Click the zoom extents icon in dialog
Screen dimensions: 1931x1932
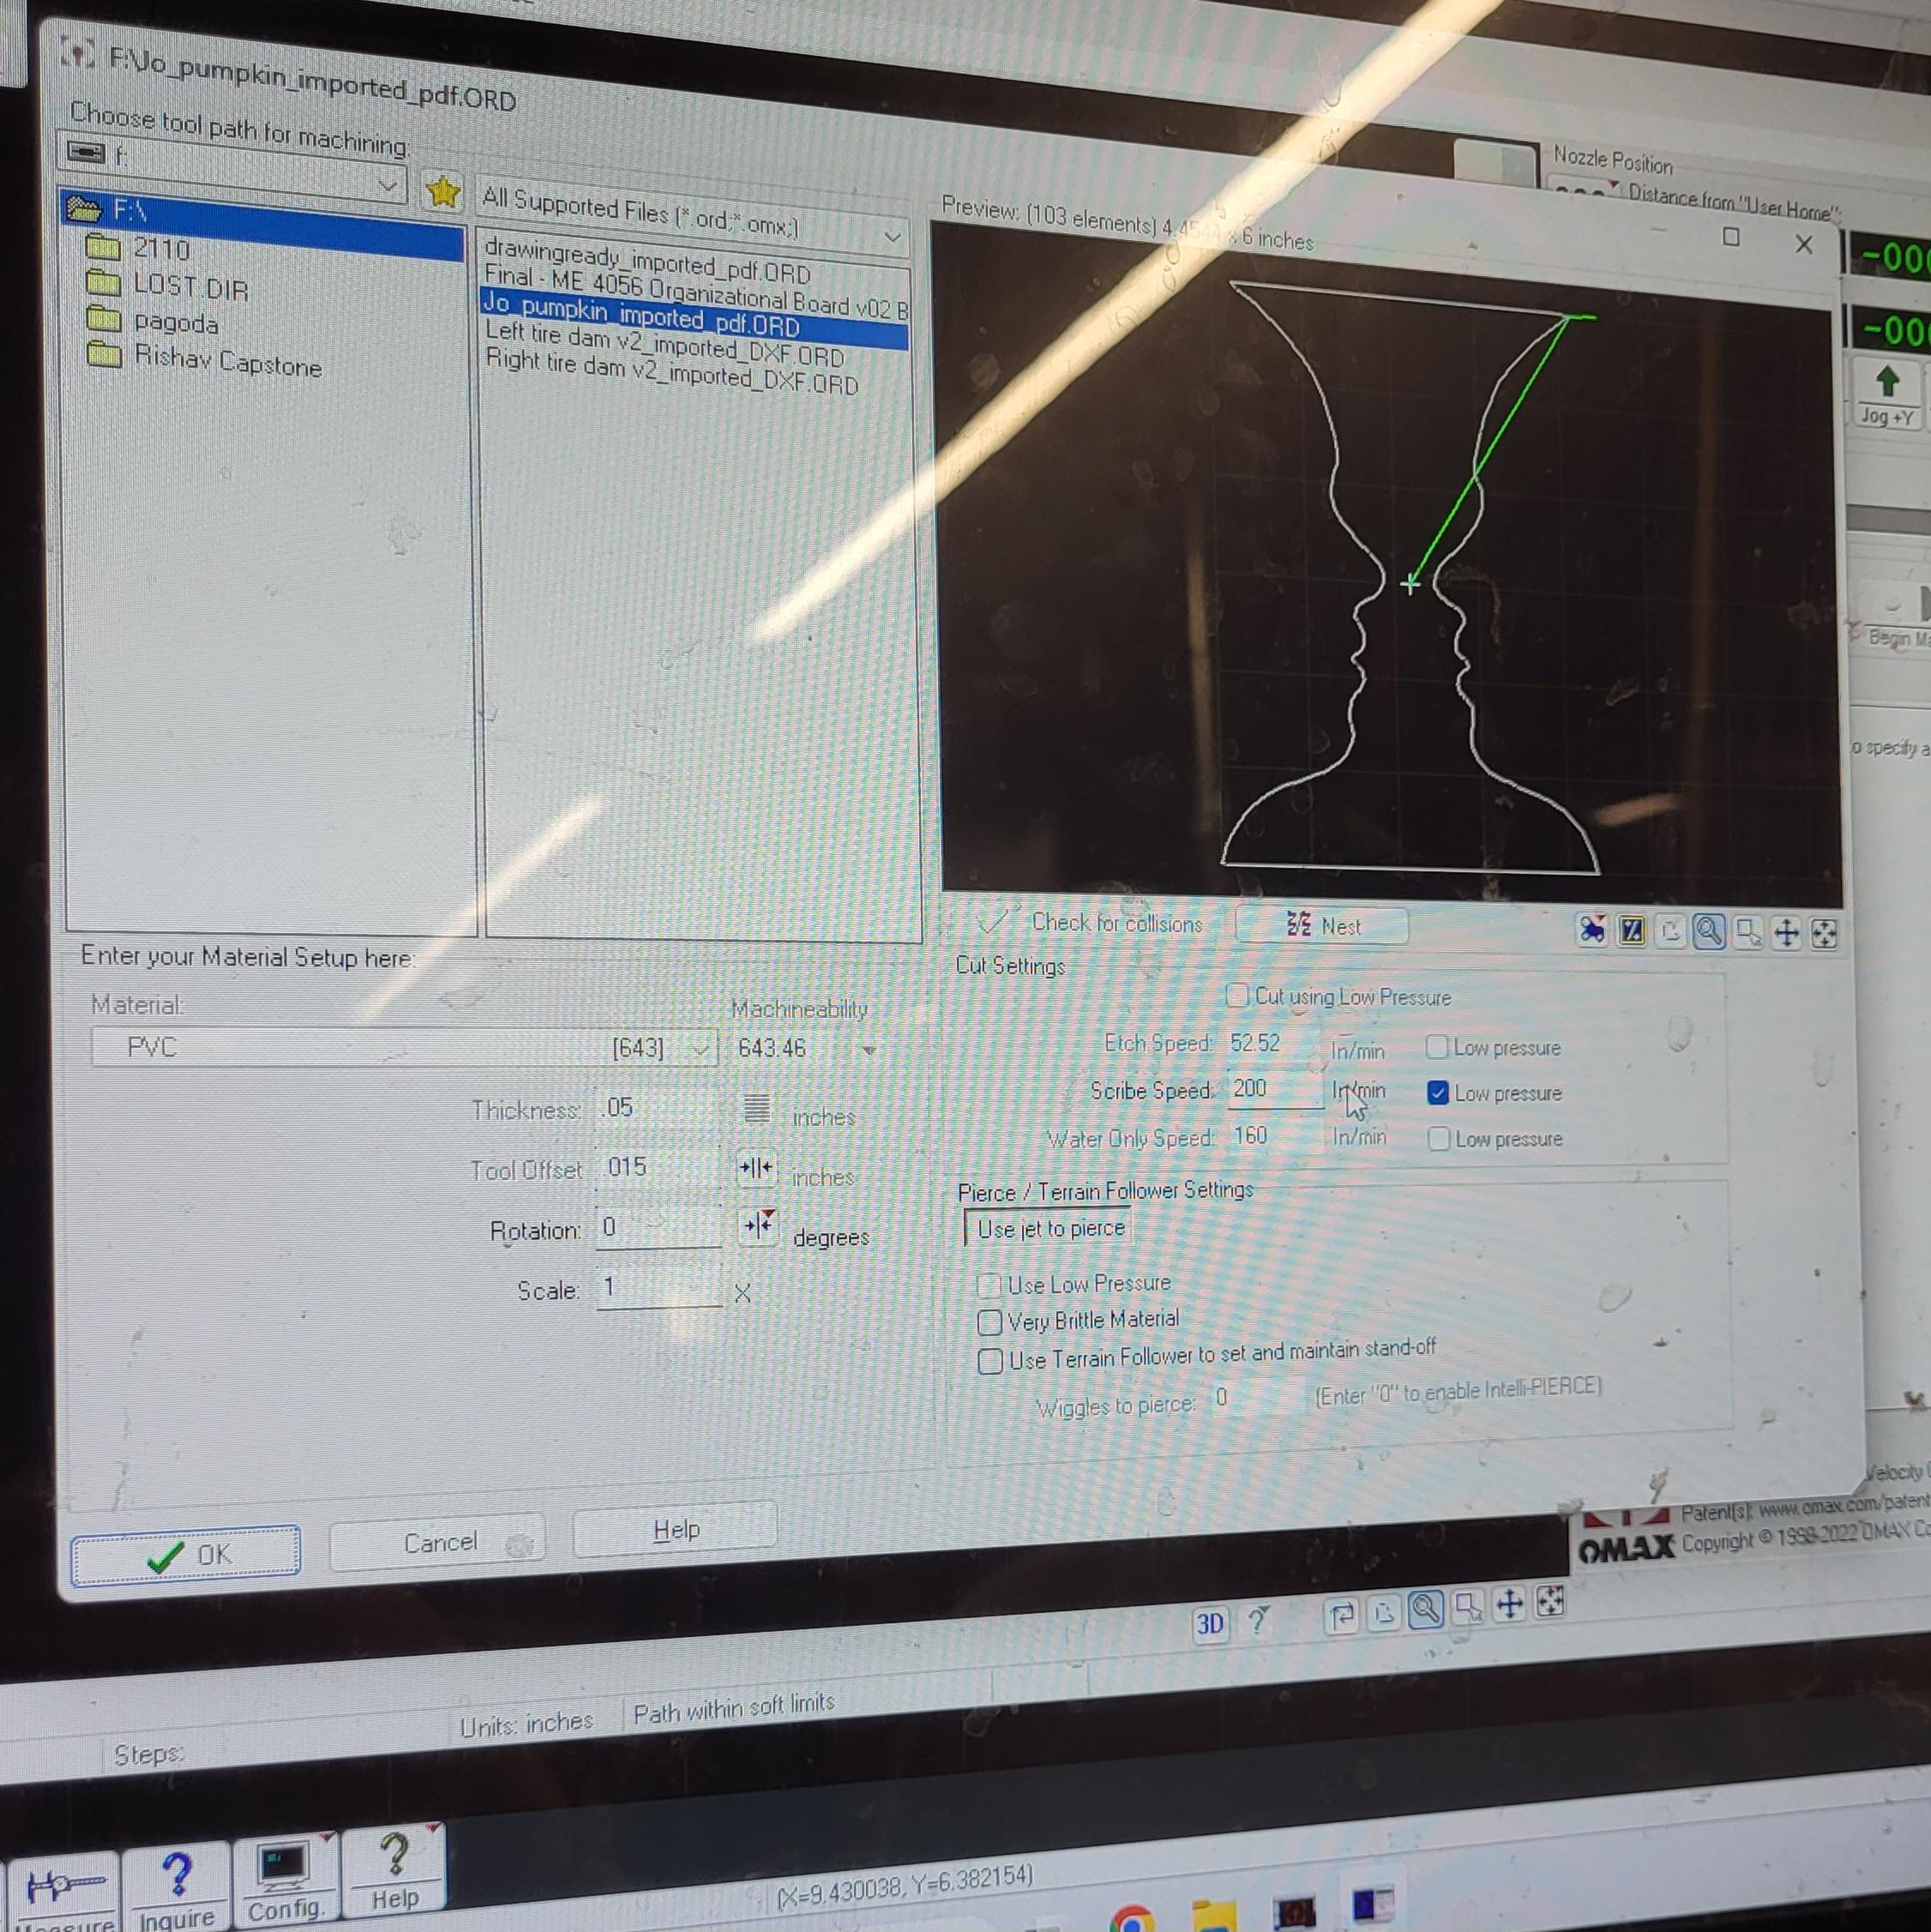coord(1824,935)
